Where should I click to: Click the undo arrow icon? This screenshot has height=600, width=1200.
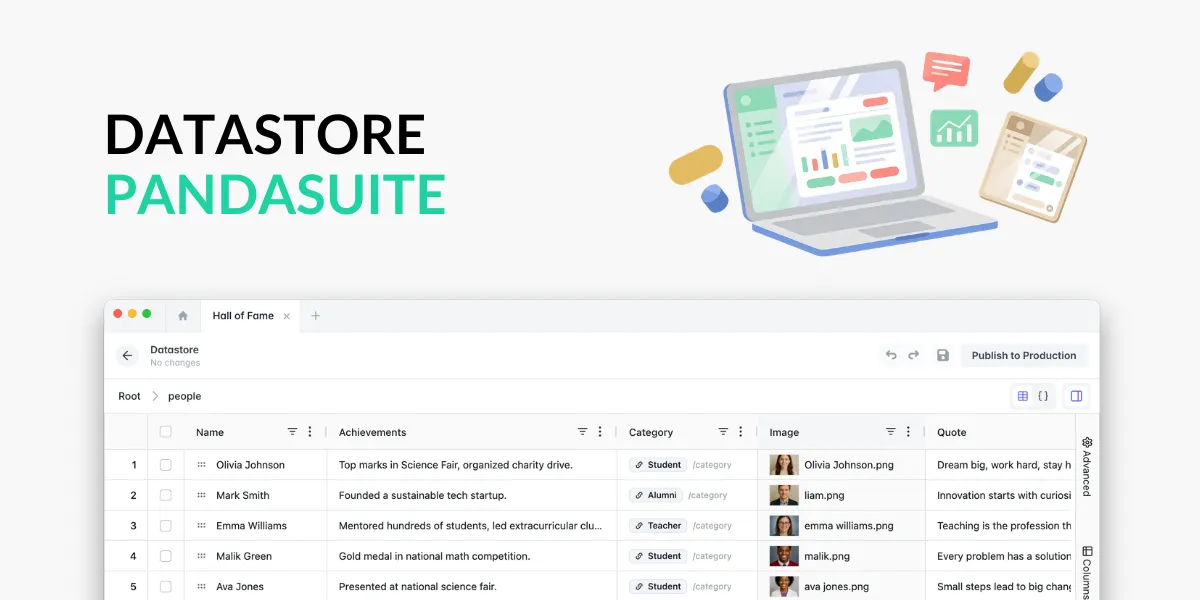pyautogui.click(x=891, y=355)
